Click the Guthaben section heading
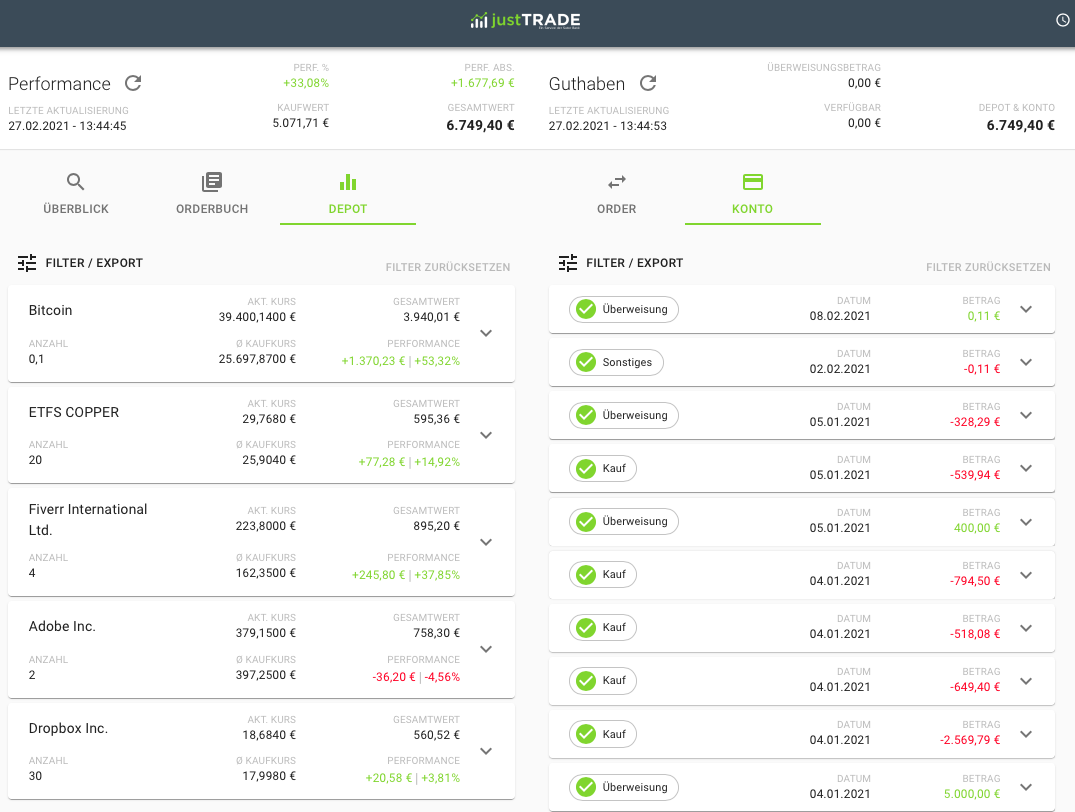Screen dimensions: 1075x812 tap(587, 84)
